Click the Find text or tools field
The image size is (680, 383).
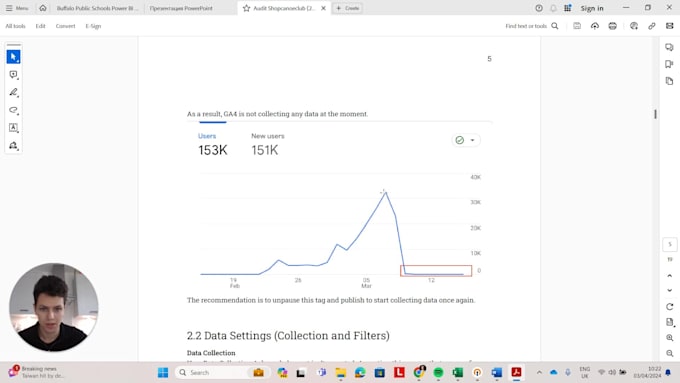tap(526, 26)
